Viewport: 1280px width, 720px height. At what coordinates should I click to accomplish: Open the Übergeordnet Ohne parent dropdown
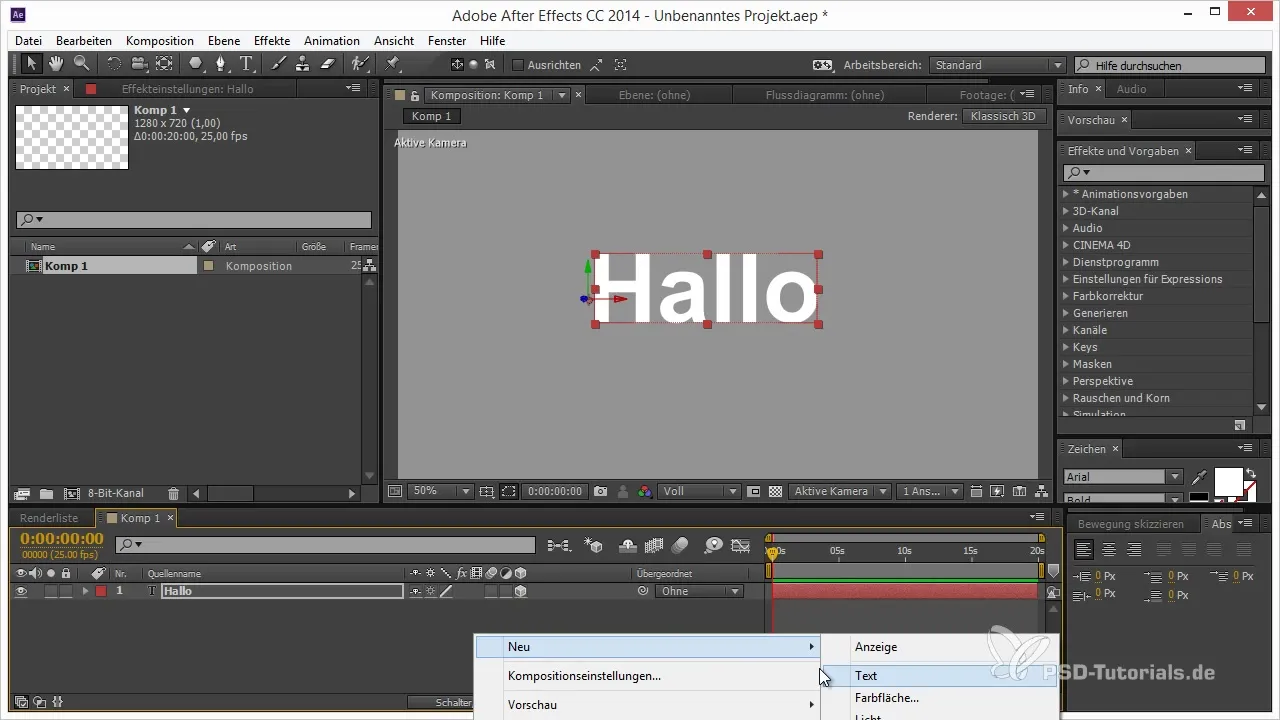tap(699, 591)
